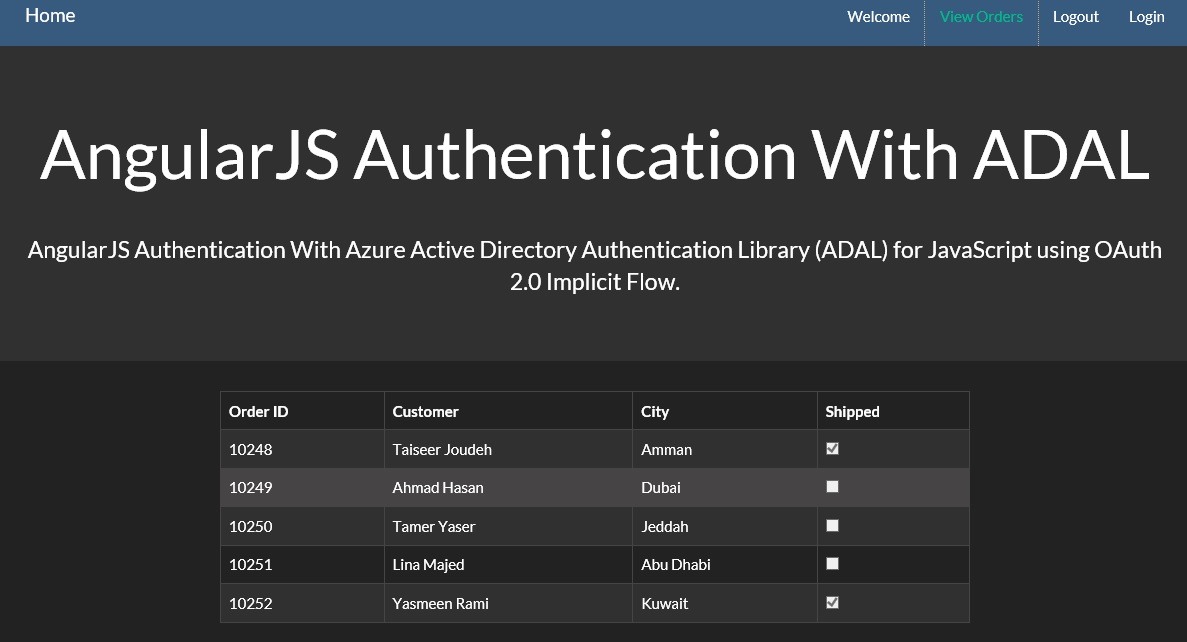Enable Shipped for Ahmad Hasan's order
1187x642 pixels.
pos(832,486)
